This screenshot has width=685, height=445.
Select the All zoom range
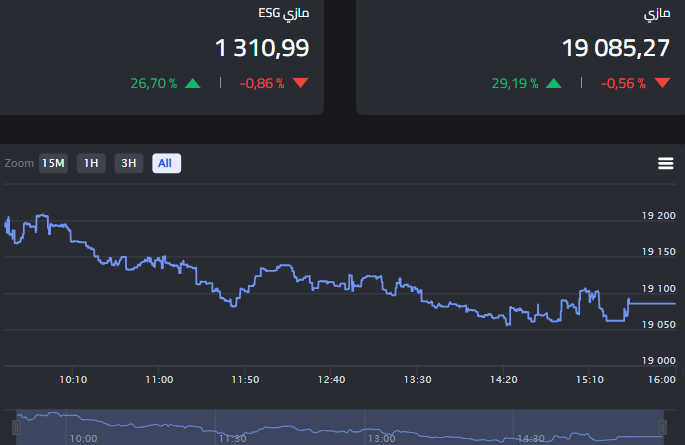tap(166, 163)
